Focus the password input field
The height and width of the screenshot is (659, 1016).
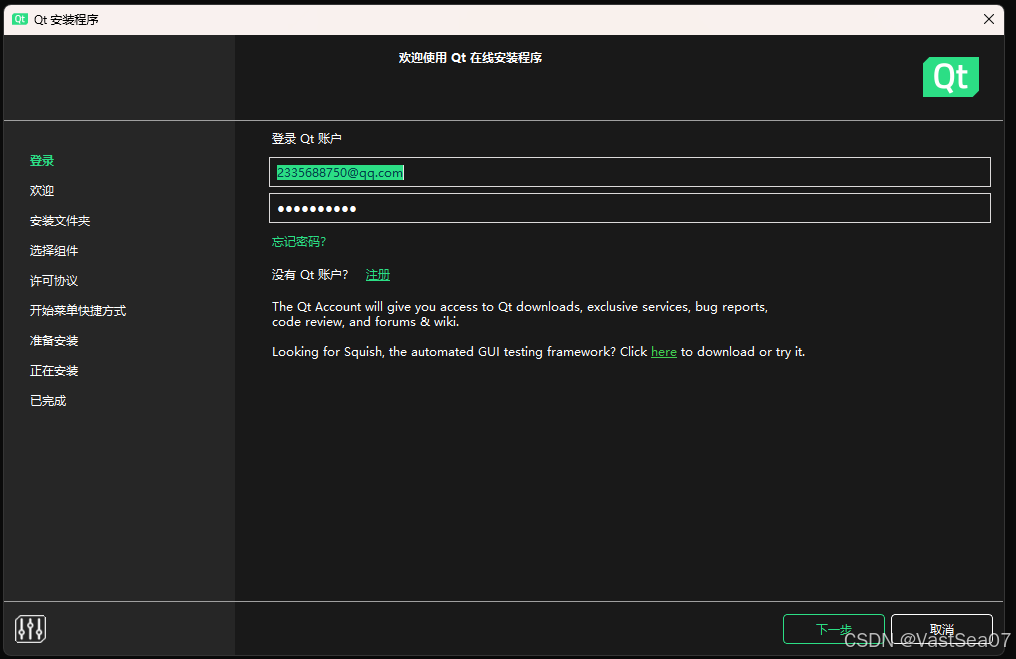coord(629,208)
